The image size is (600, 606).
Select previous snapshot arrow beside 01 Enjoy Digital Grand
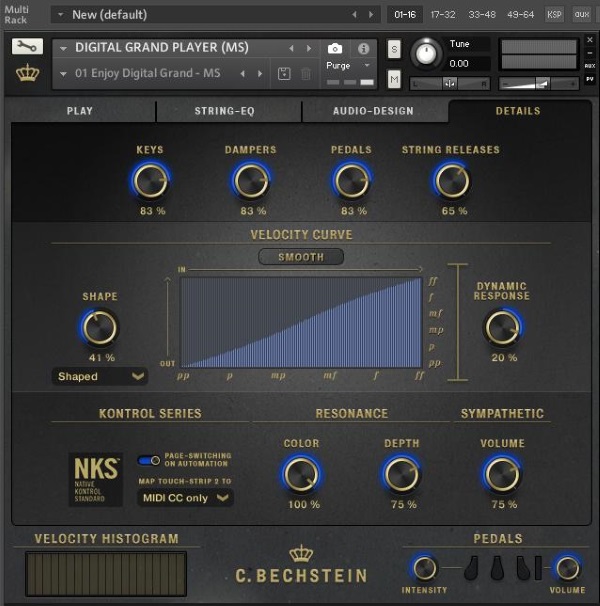pyautogui.click(x=242, y=73)
